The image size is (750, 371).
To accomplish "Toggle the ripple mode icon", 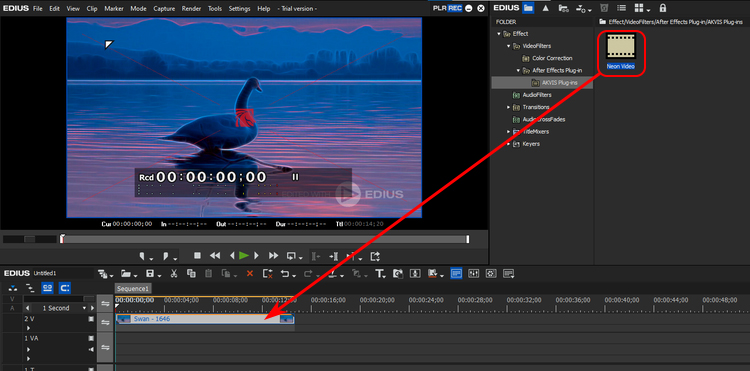I will pos(30,288).
